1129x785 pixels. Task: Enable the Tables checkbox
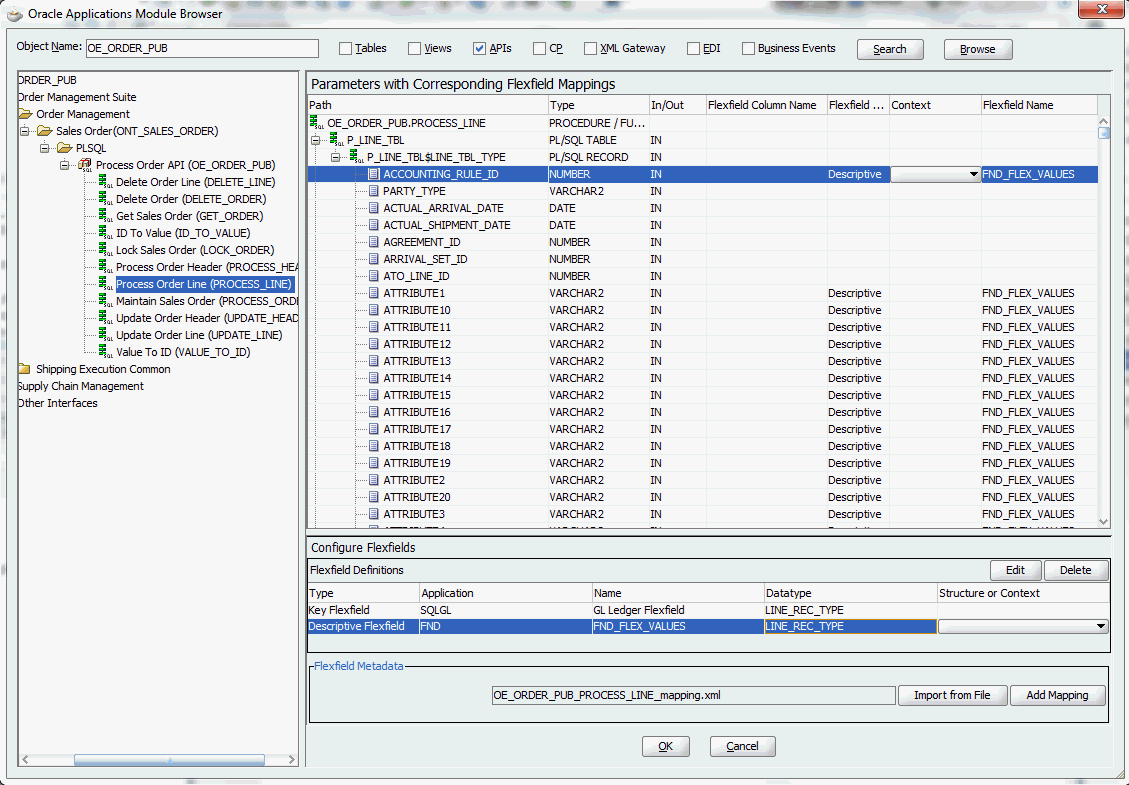click(346, 48)
